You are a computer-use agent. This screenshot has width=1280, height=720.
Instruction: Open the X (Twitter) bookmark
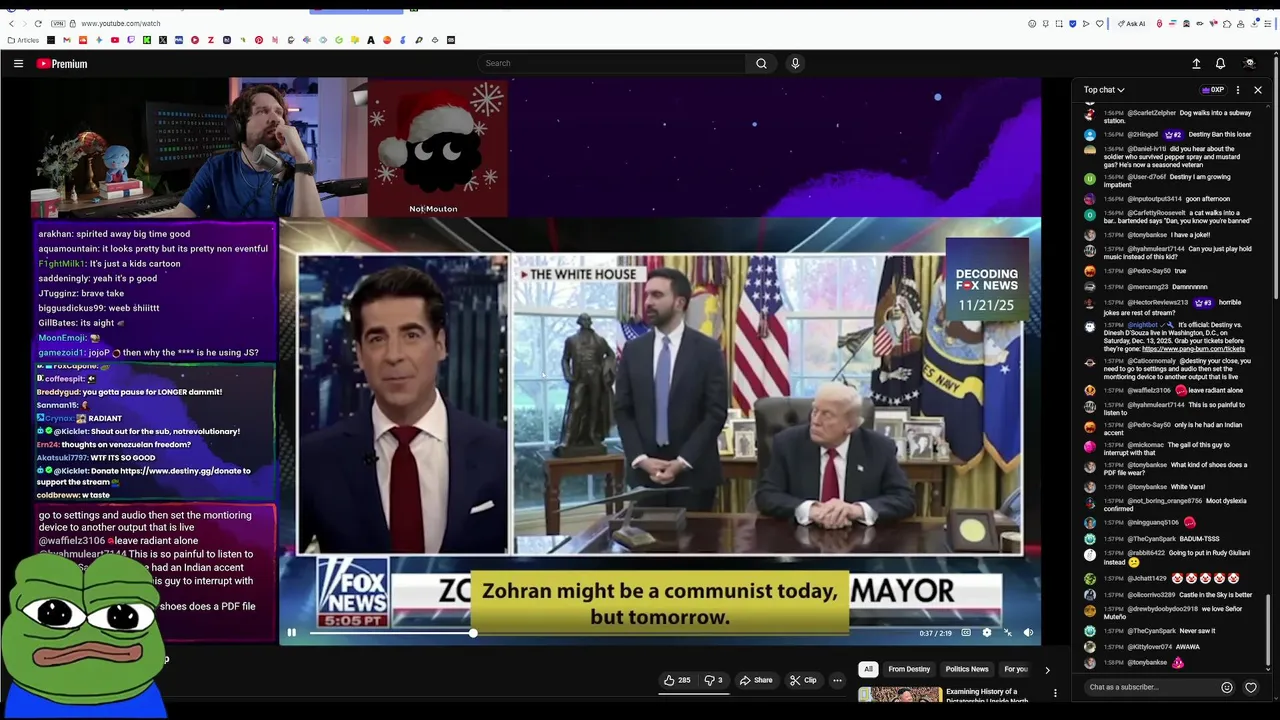point(163,40)
